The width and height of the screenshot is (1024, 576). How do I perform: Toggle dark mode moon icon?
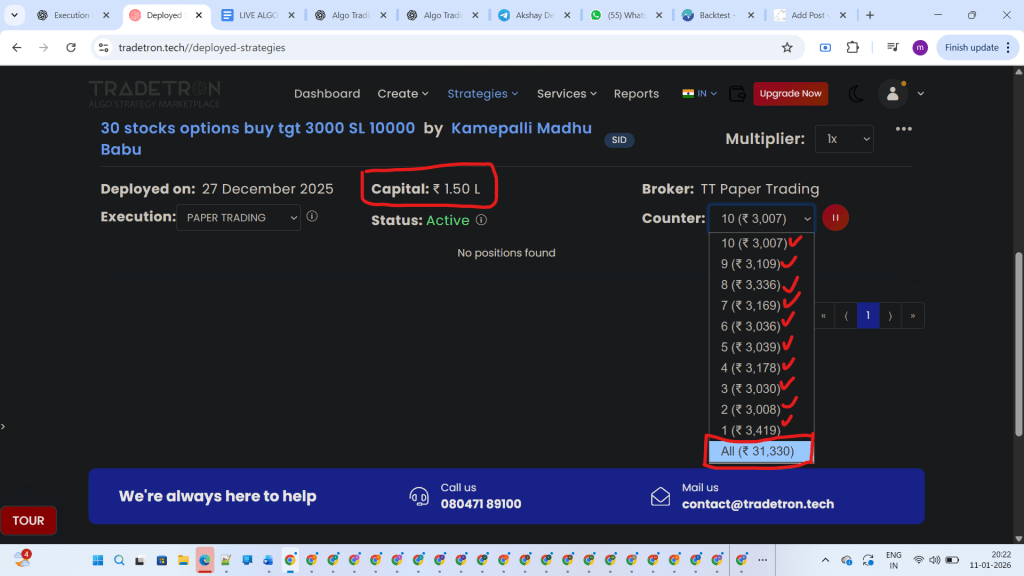[856, 94]
